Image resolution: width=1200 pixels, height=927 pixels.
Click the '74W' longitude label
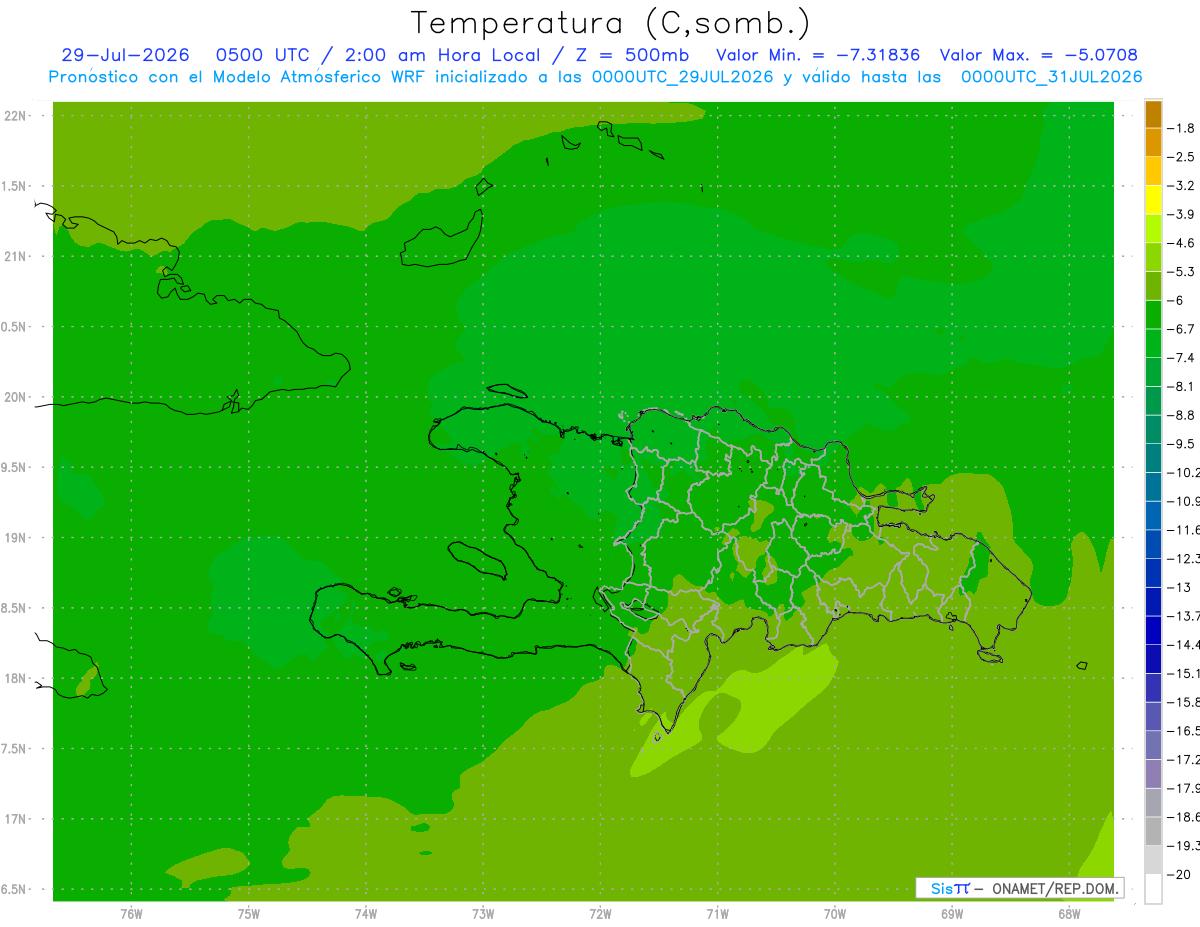365,914
